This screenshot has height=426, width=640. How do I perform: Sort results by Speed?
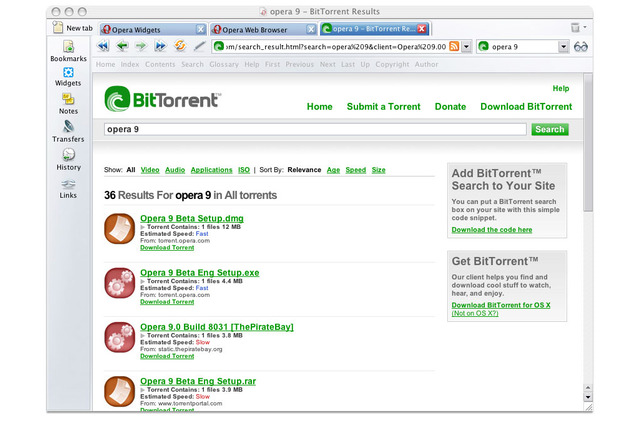pos(356,170)
